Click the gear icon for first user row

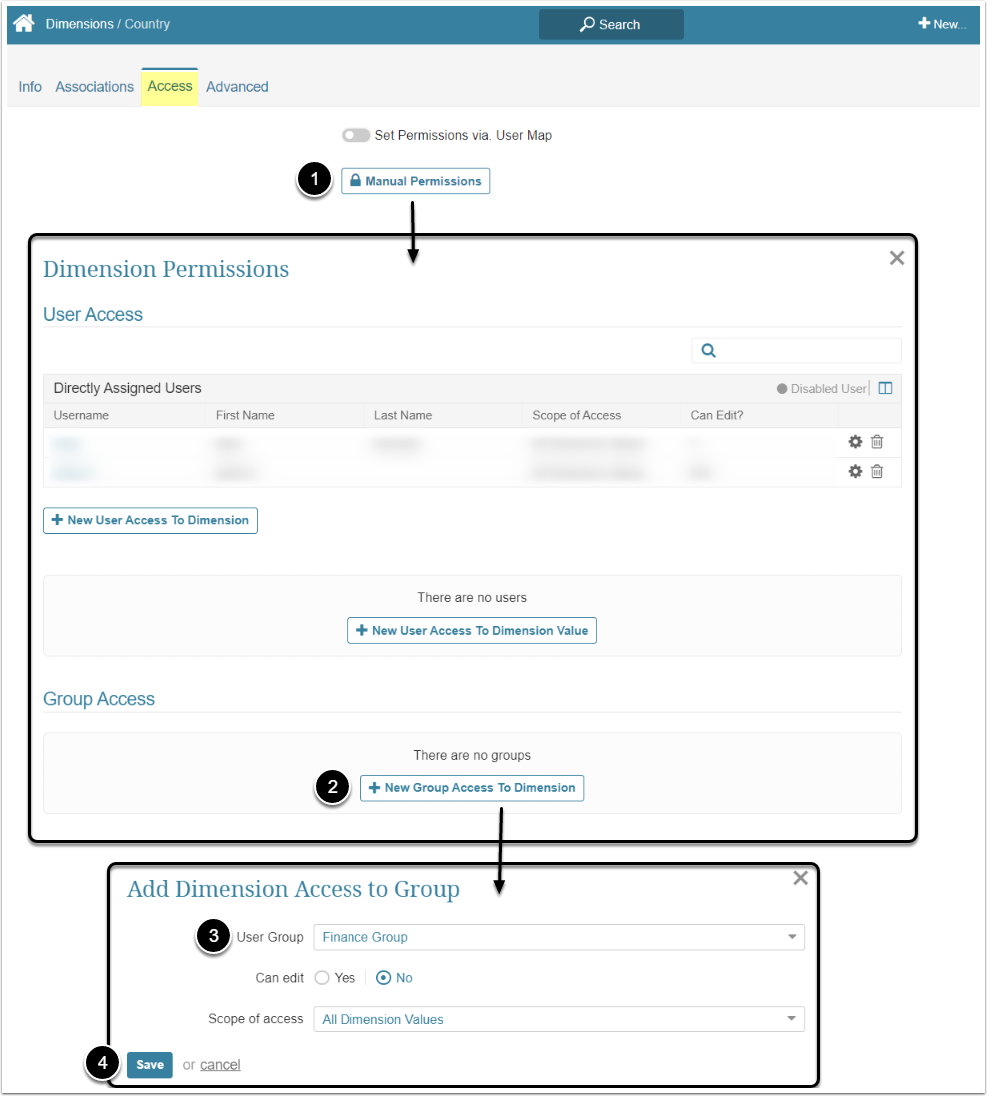click(x=855, y=442)
